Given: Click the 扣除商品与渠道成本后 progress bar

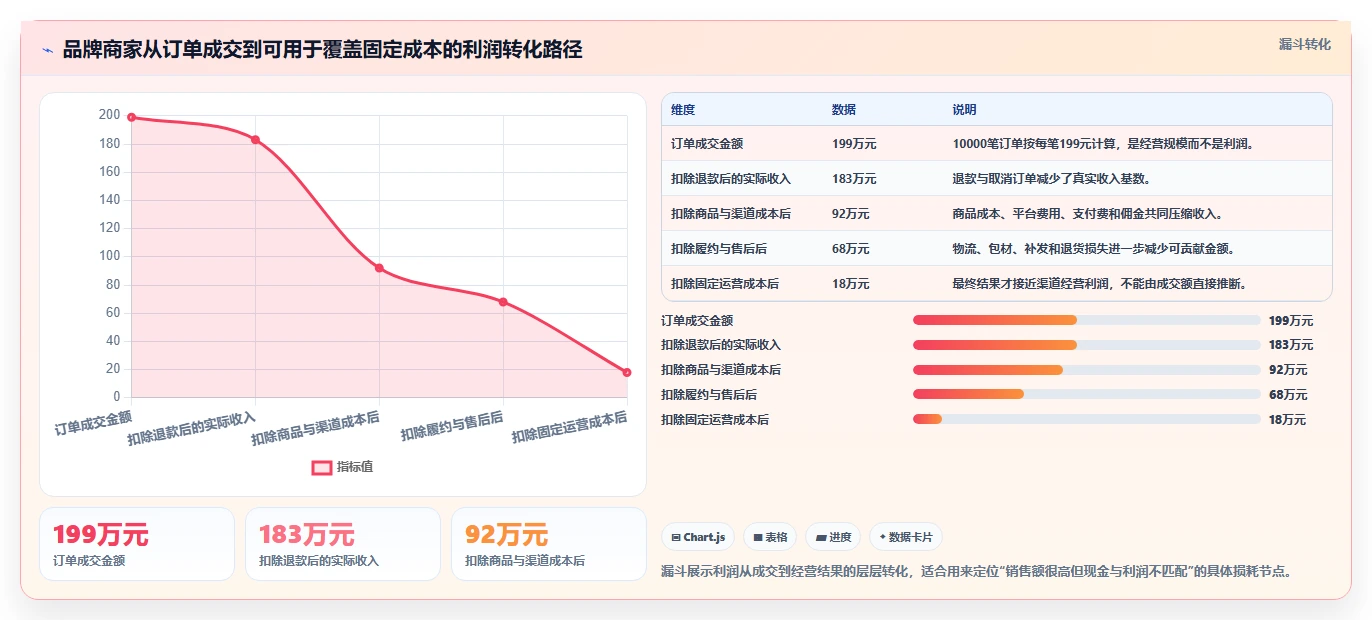Looking at the screenshot, I should click(x=1086, y=370).
